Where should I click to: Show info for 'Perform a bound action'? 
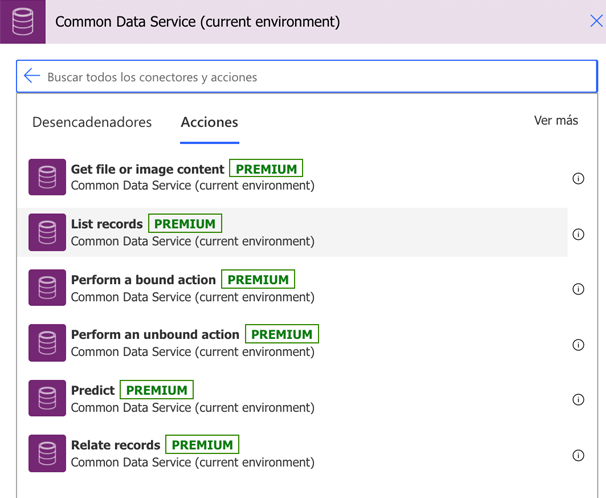[x=578, y=289]
